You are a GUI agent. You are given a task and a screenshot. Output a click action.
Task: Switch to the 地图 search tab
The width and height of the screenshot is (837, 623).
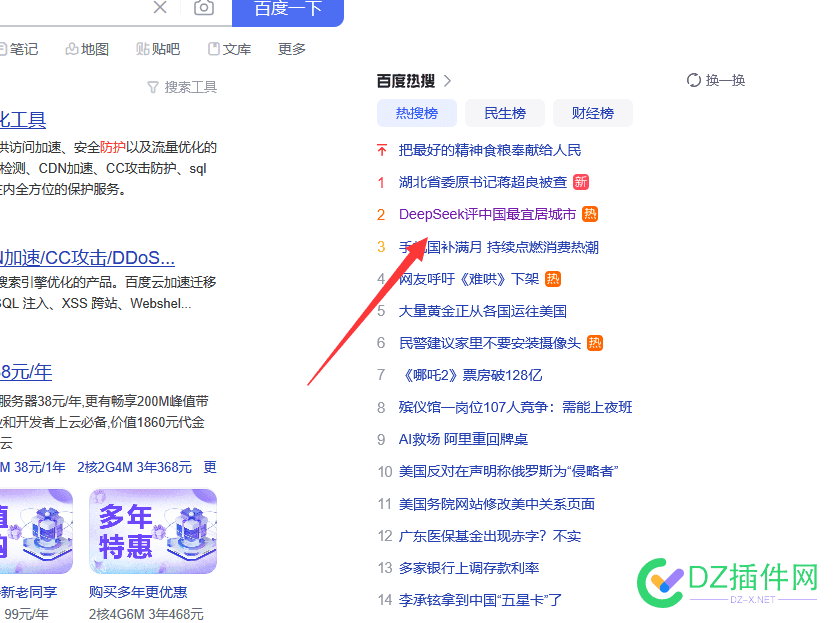[88, 49]
